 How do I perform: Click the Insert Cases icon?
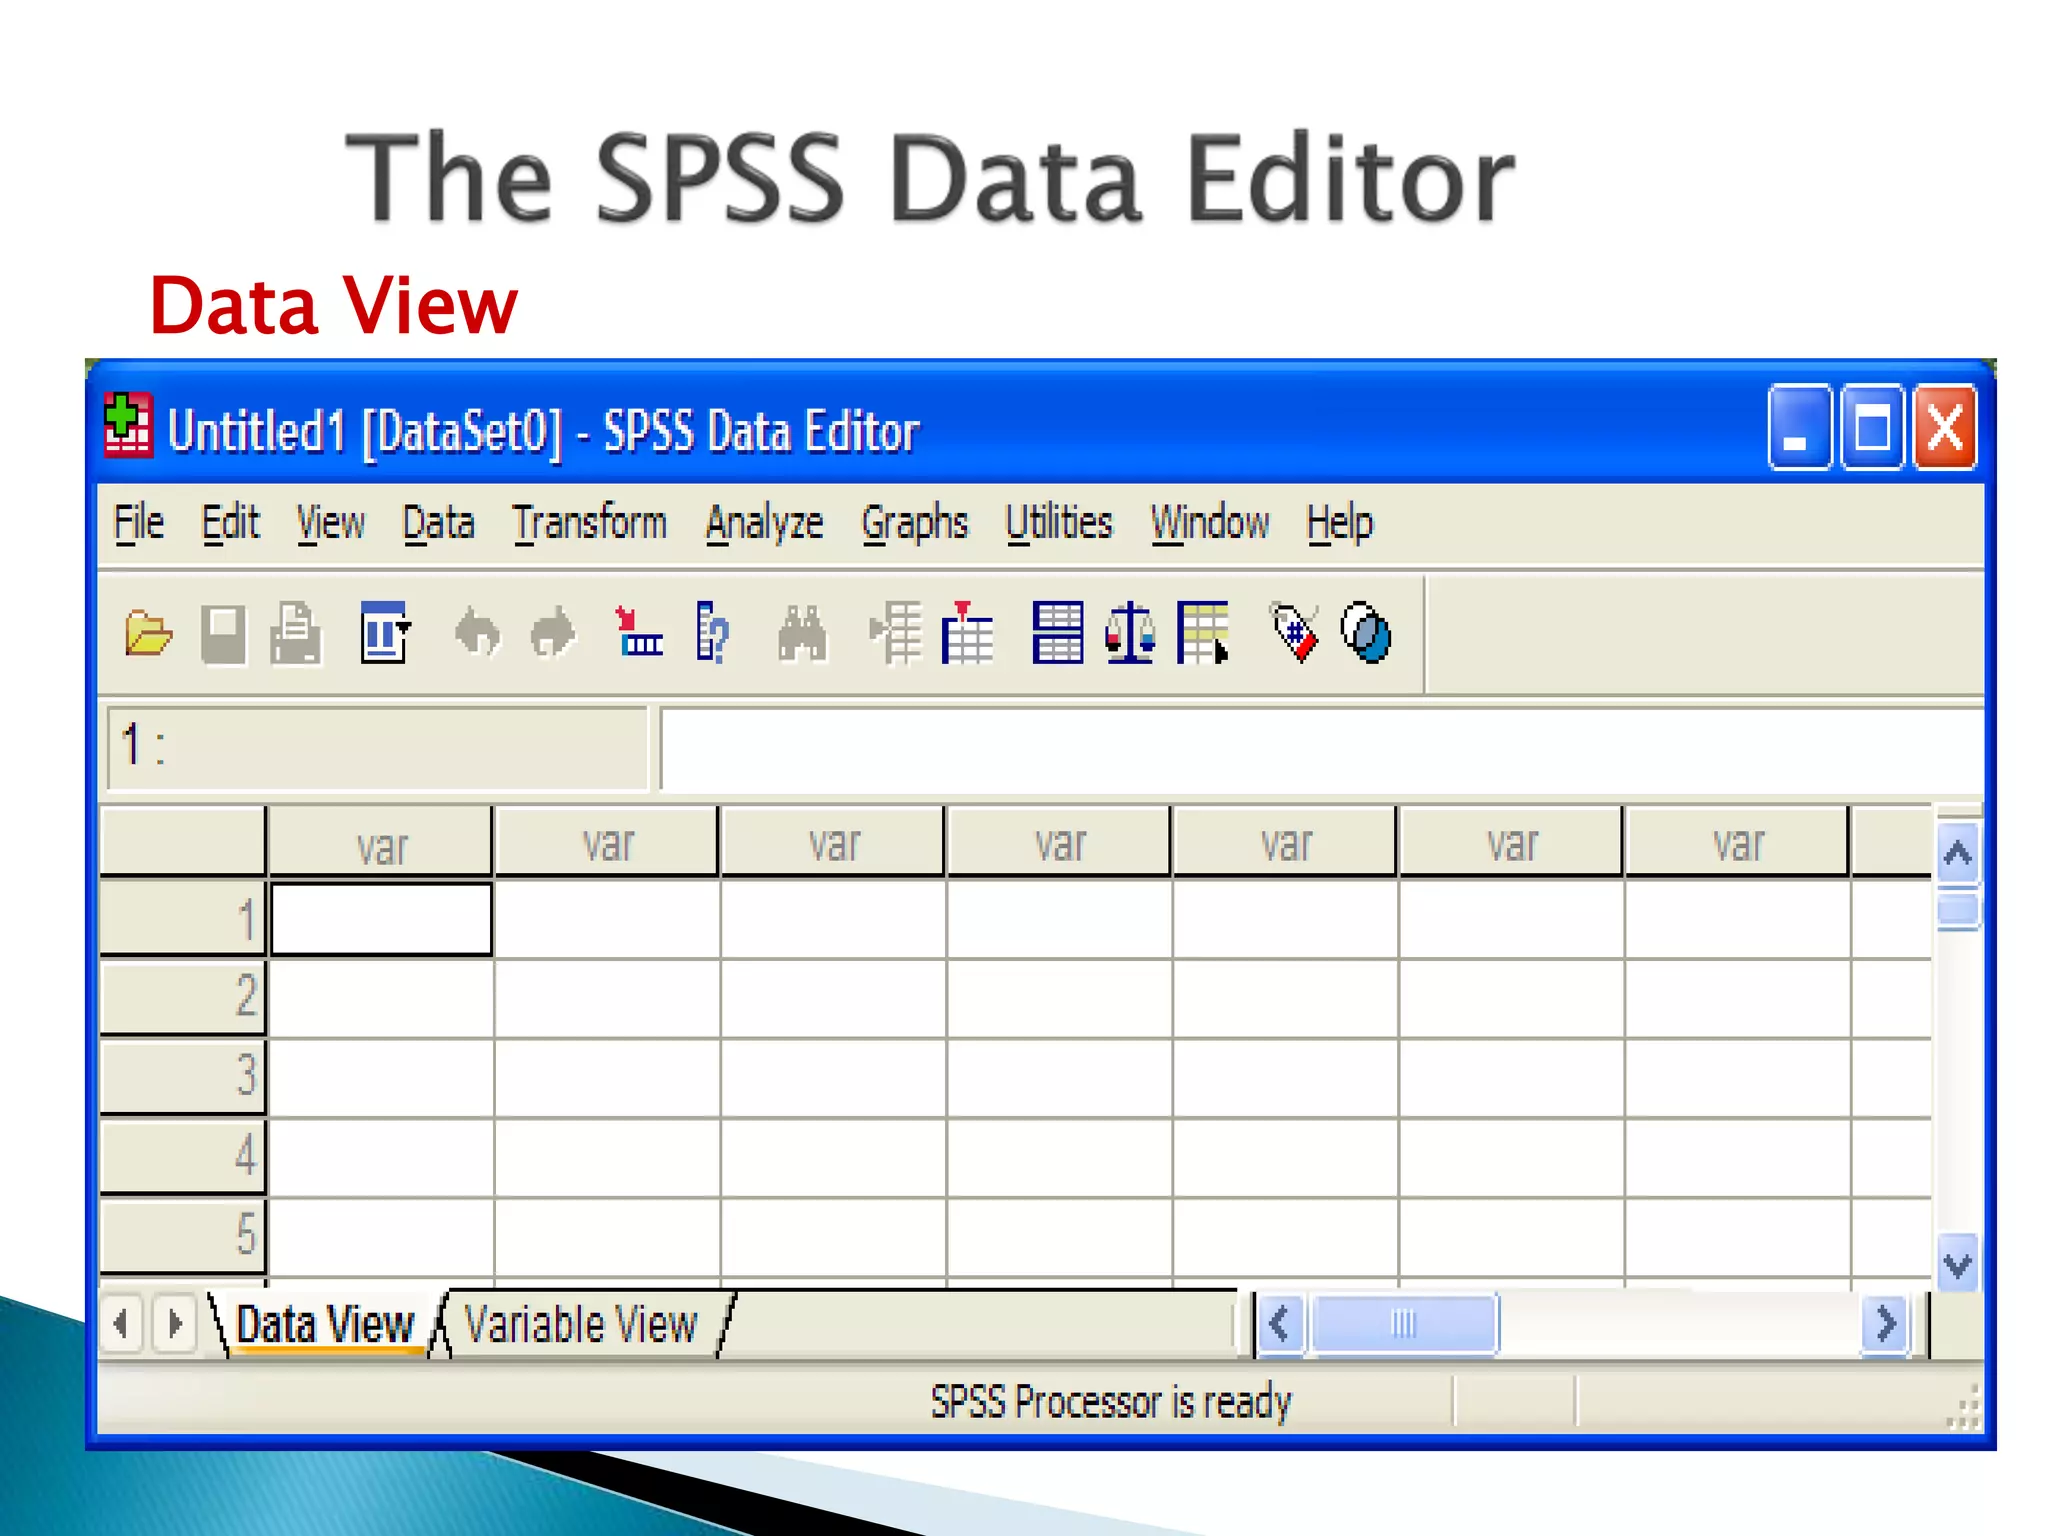(895, 632)
